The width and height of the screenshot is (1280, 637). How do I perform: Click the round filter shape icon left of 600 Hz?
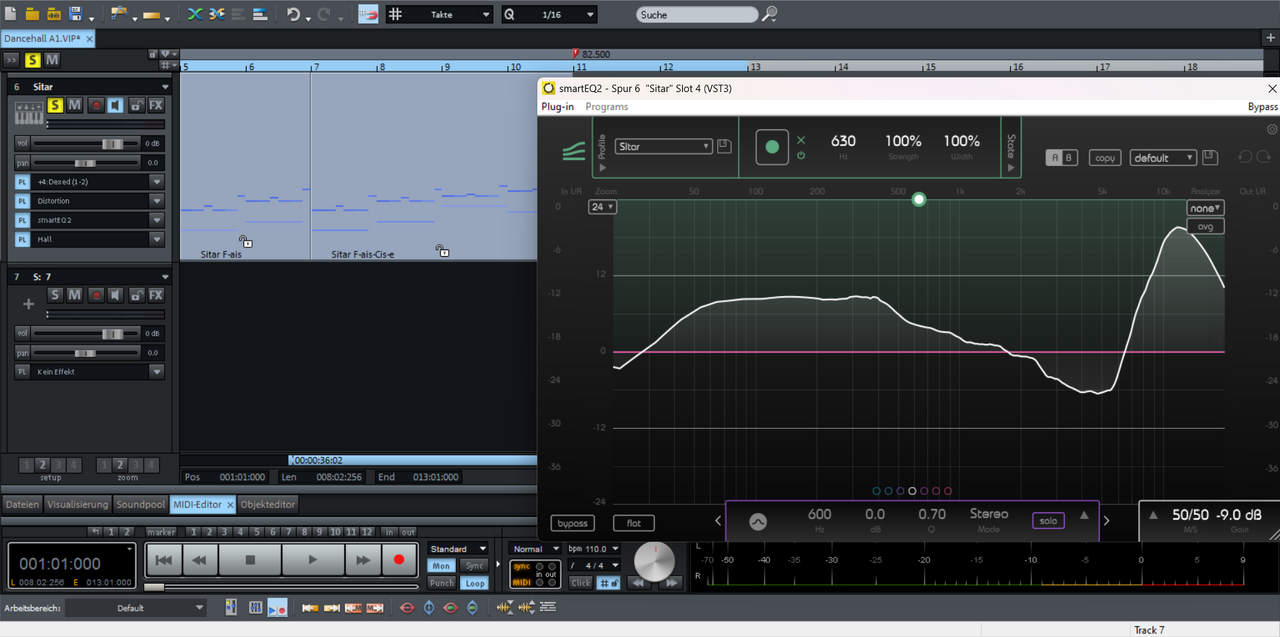(x=758, y=521)
